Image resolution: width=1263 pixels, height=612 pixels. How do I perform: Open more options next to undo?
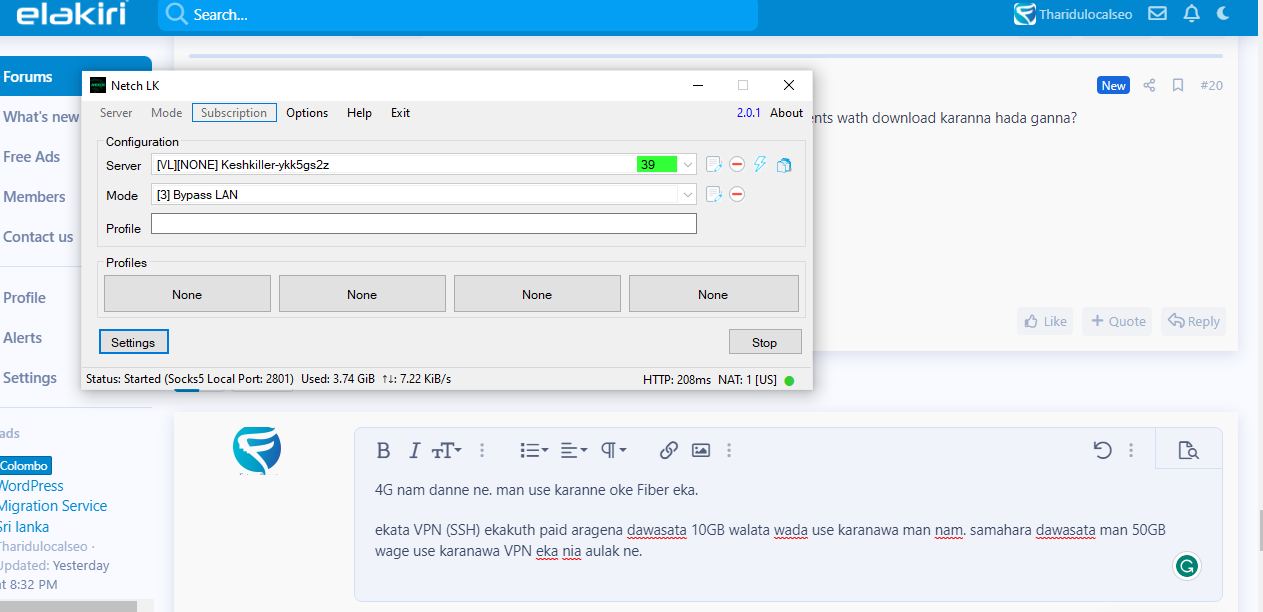coord(1131,451)
